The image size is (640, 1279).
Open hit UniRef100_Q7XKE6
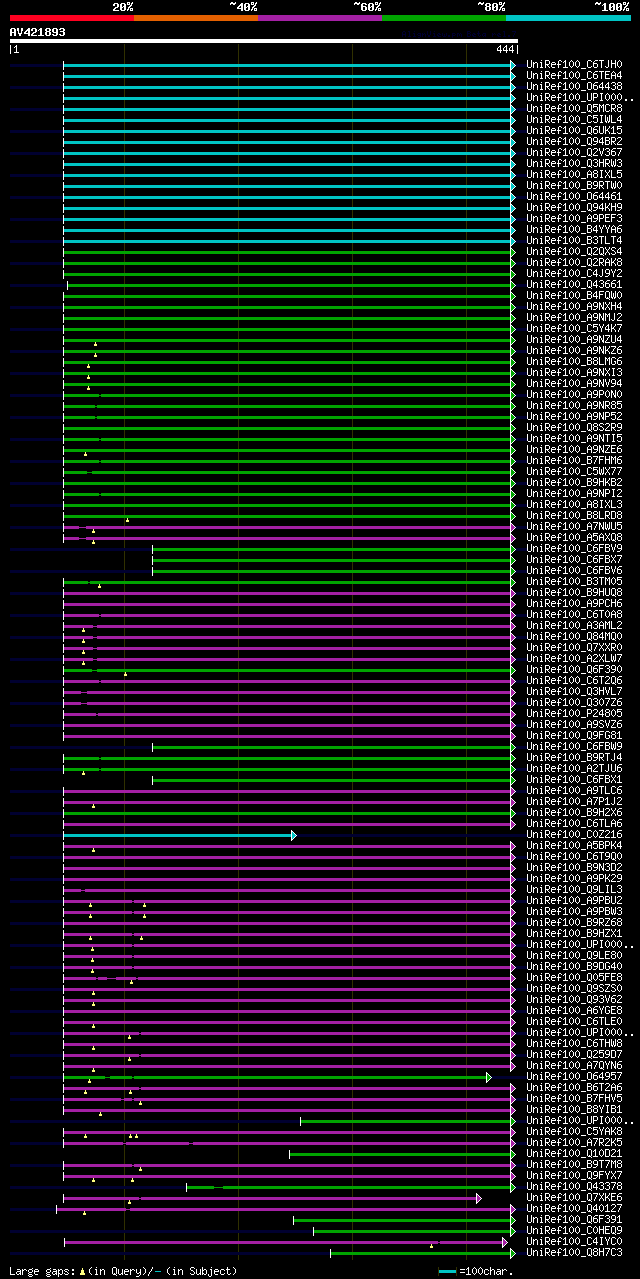[x=574, y=1197]
